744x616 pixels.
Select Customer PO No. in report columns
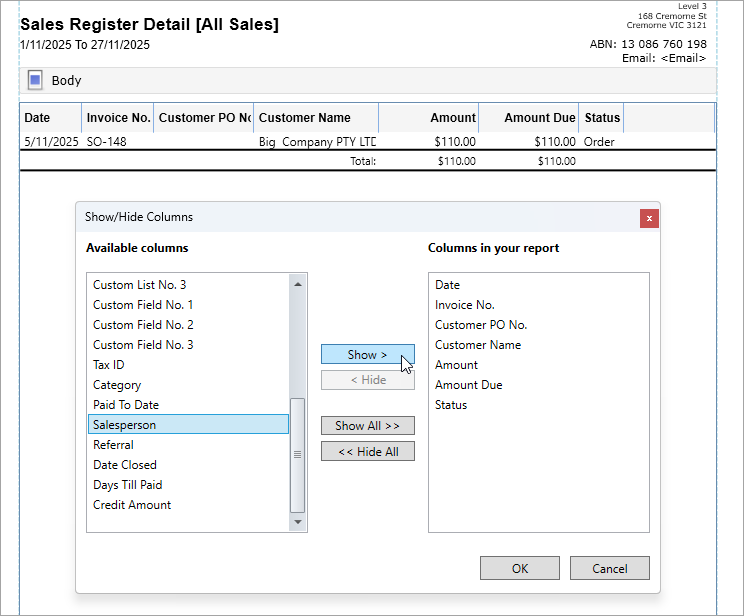tap(481, 325)
